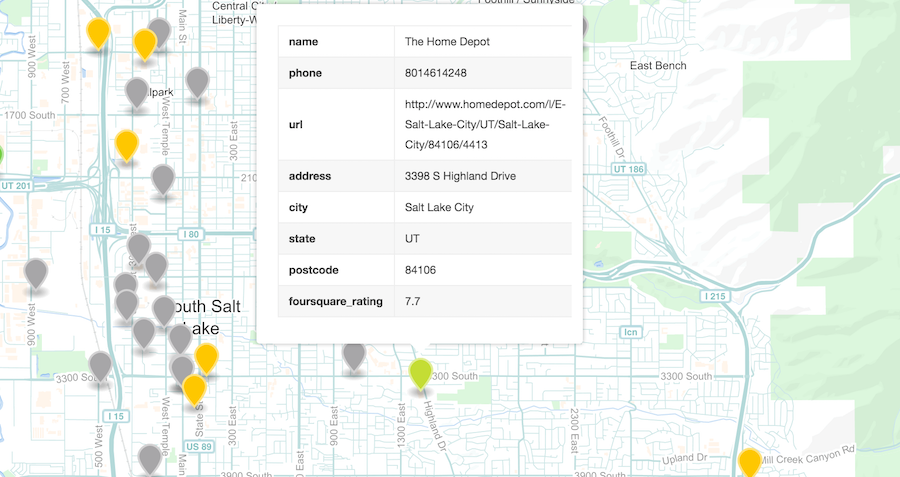Click the city value Salt Lake City
The width and height of the screenshot is (900, 477).
pos(439,207)
